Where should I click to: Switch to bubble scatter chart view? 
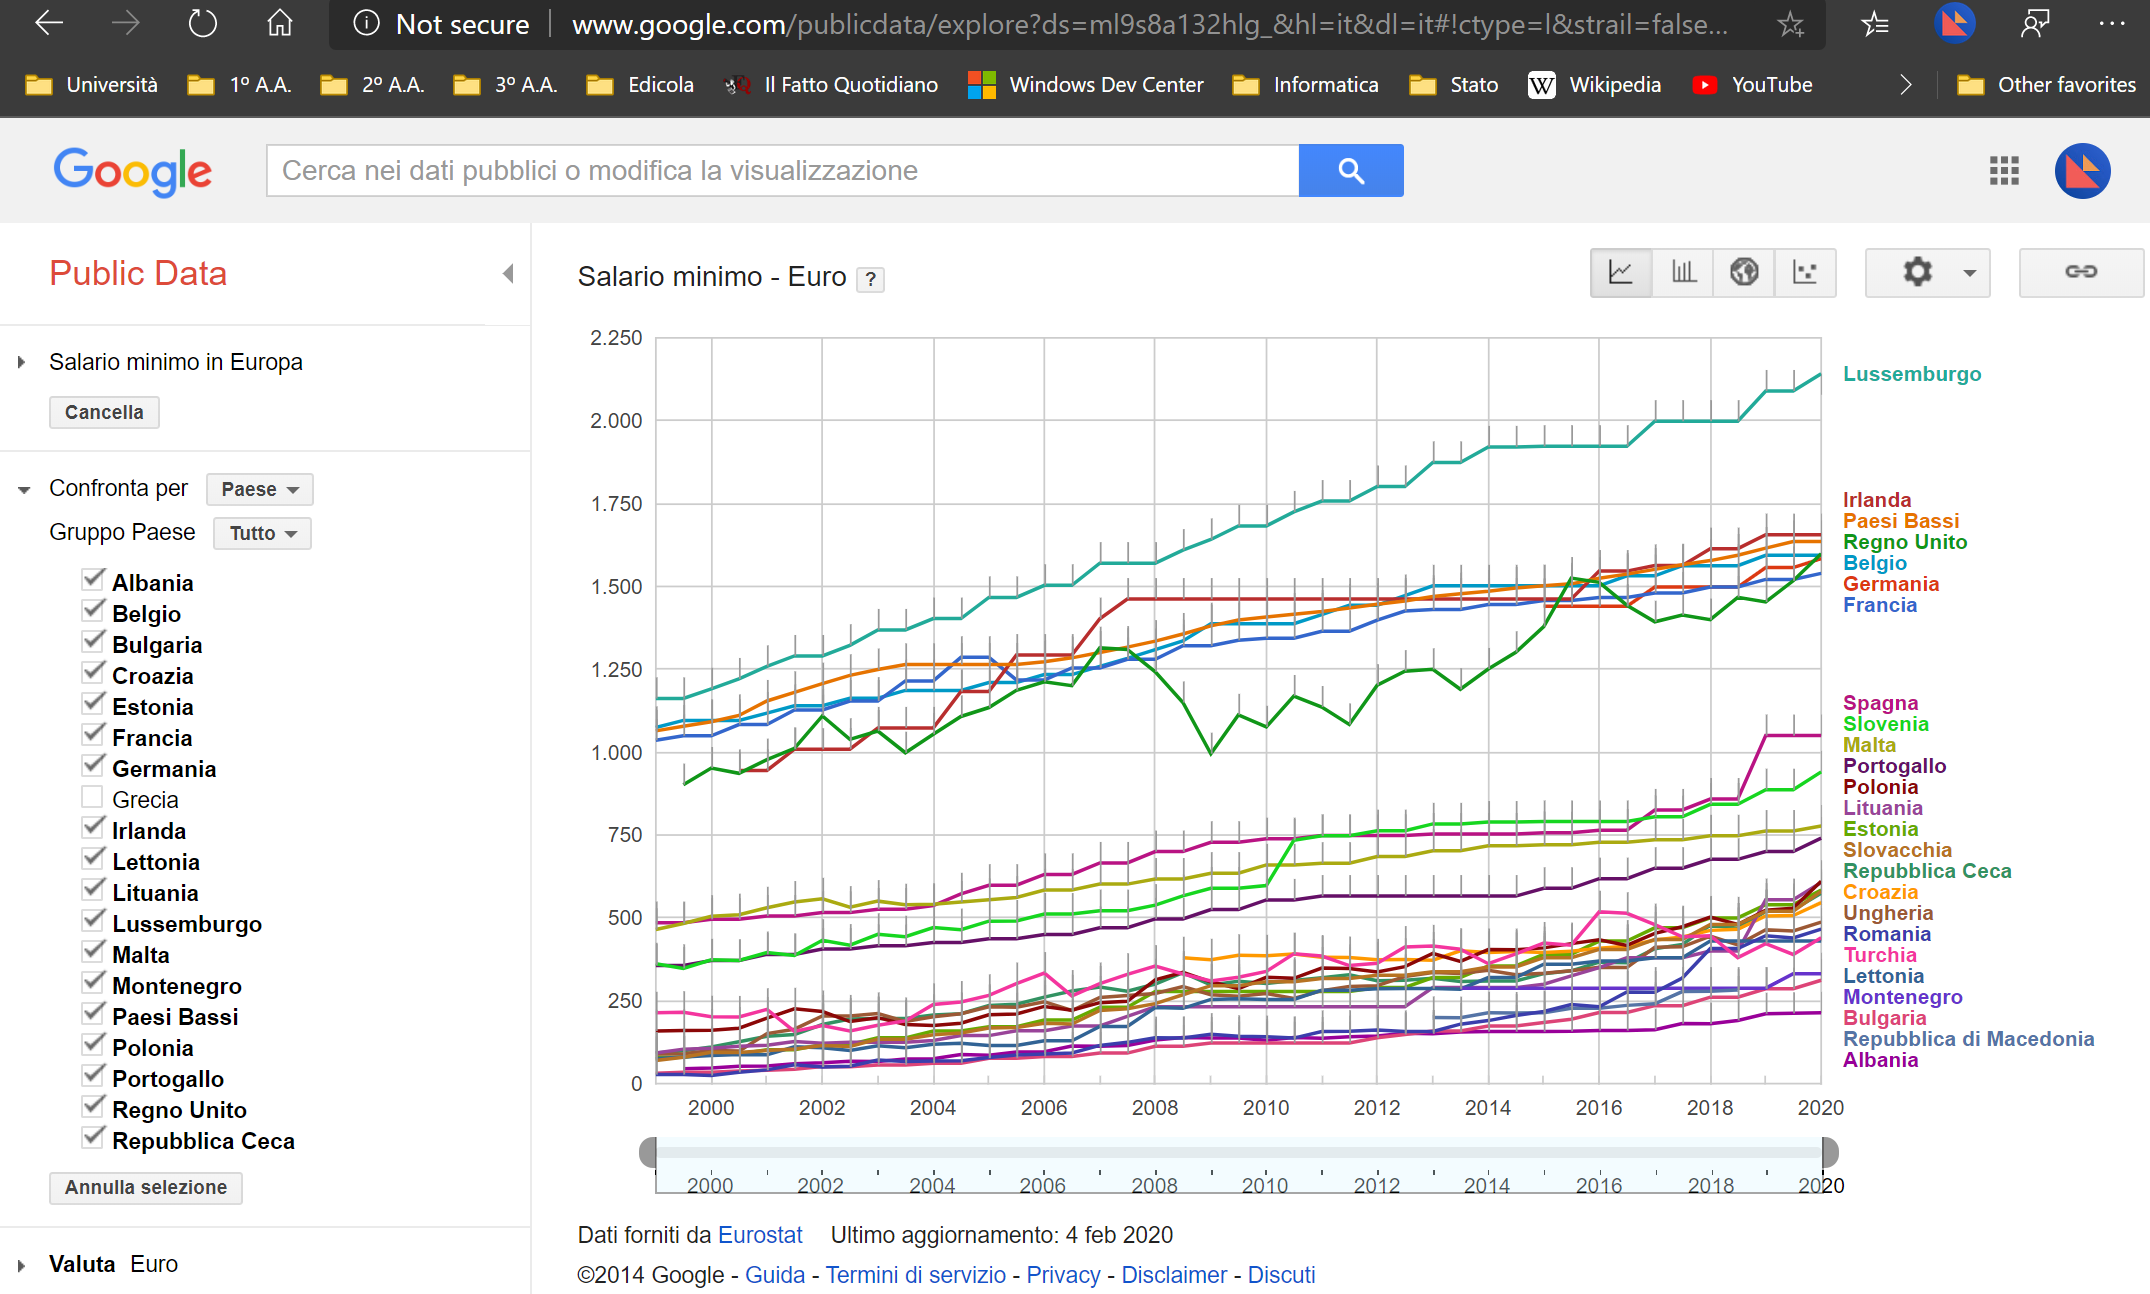(1805, 272)
